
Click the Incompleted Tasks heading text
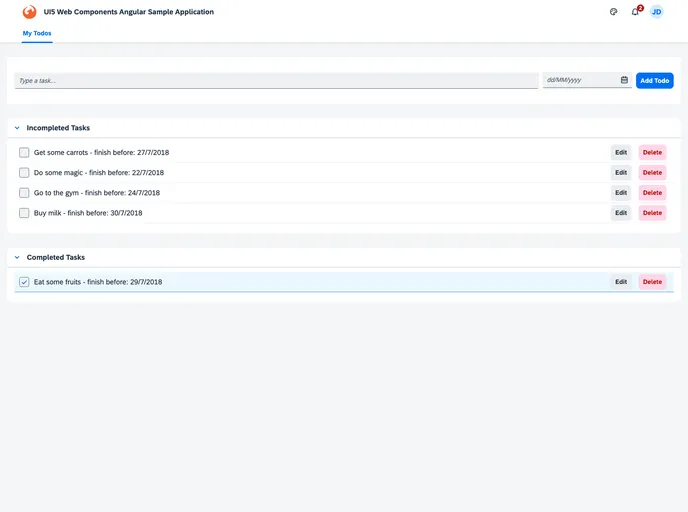coord(58,128)
